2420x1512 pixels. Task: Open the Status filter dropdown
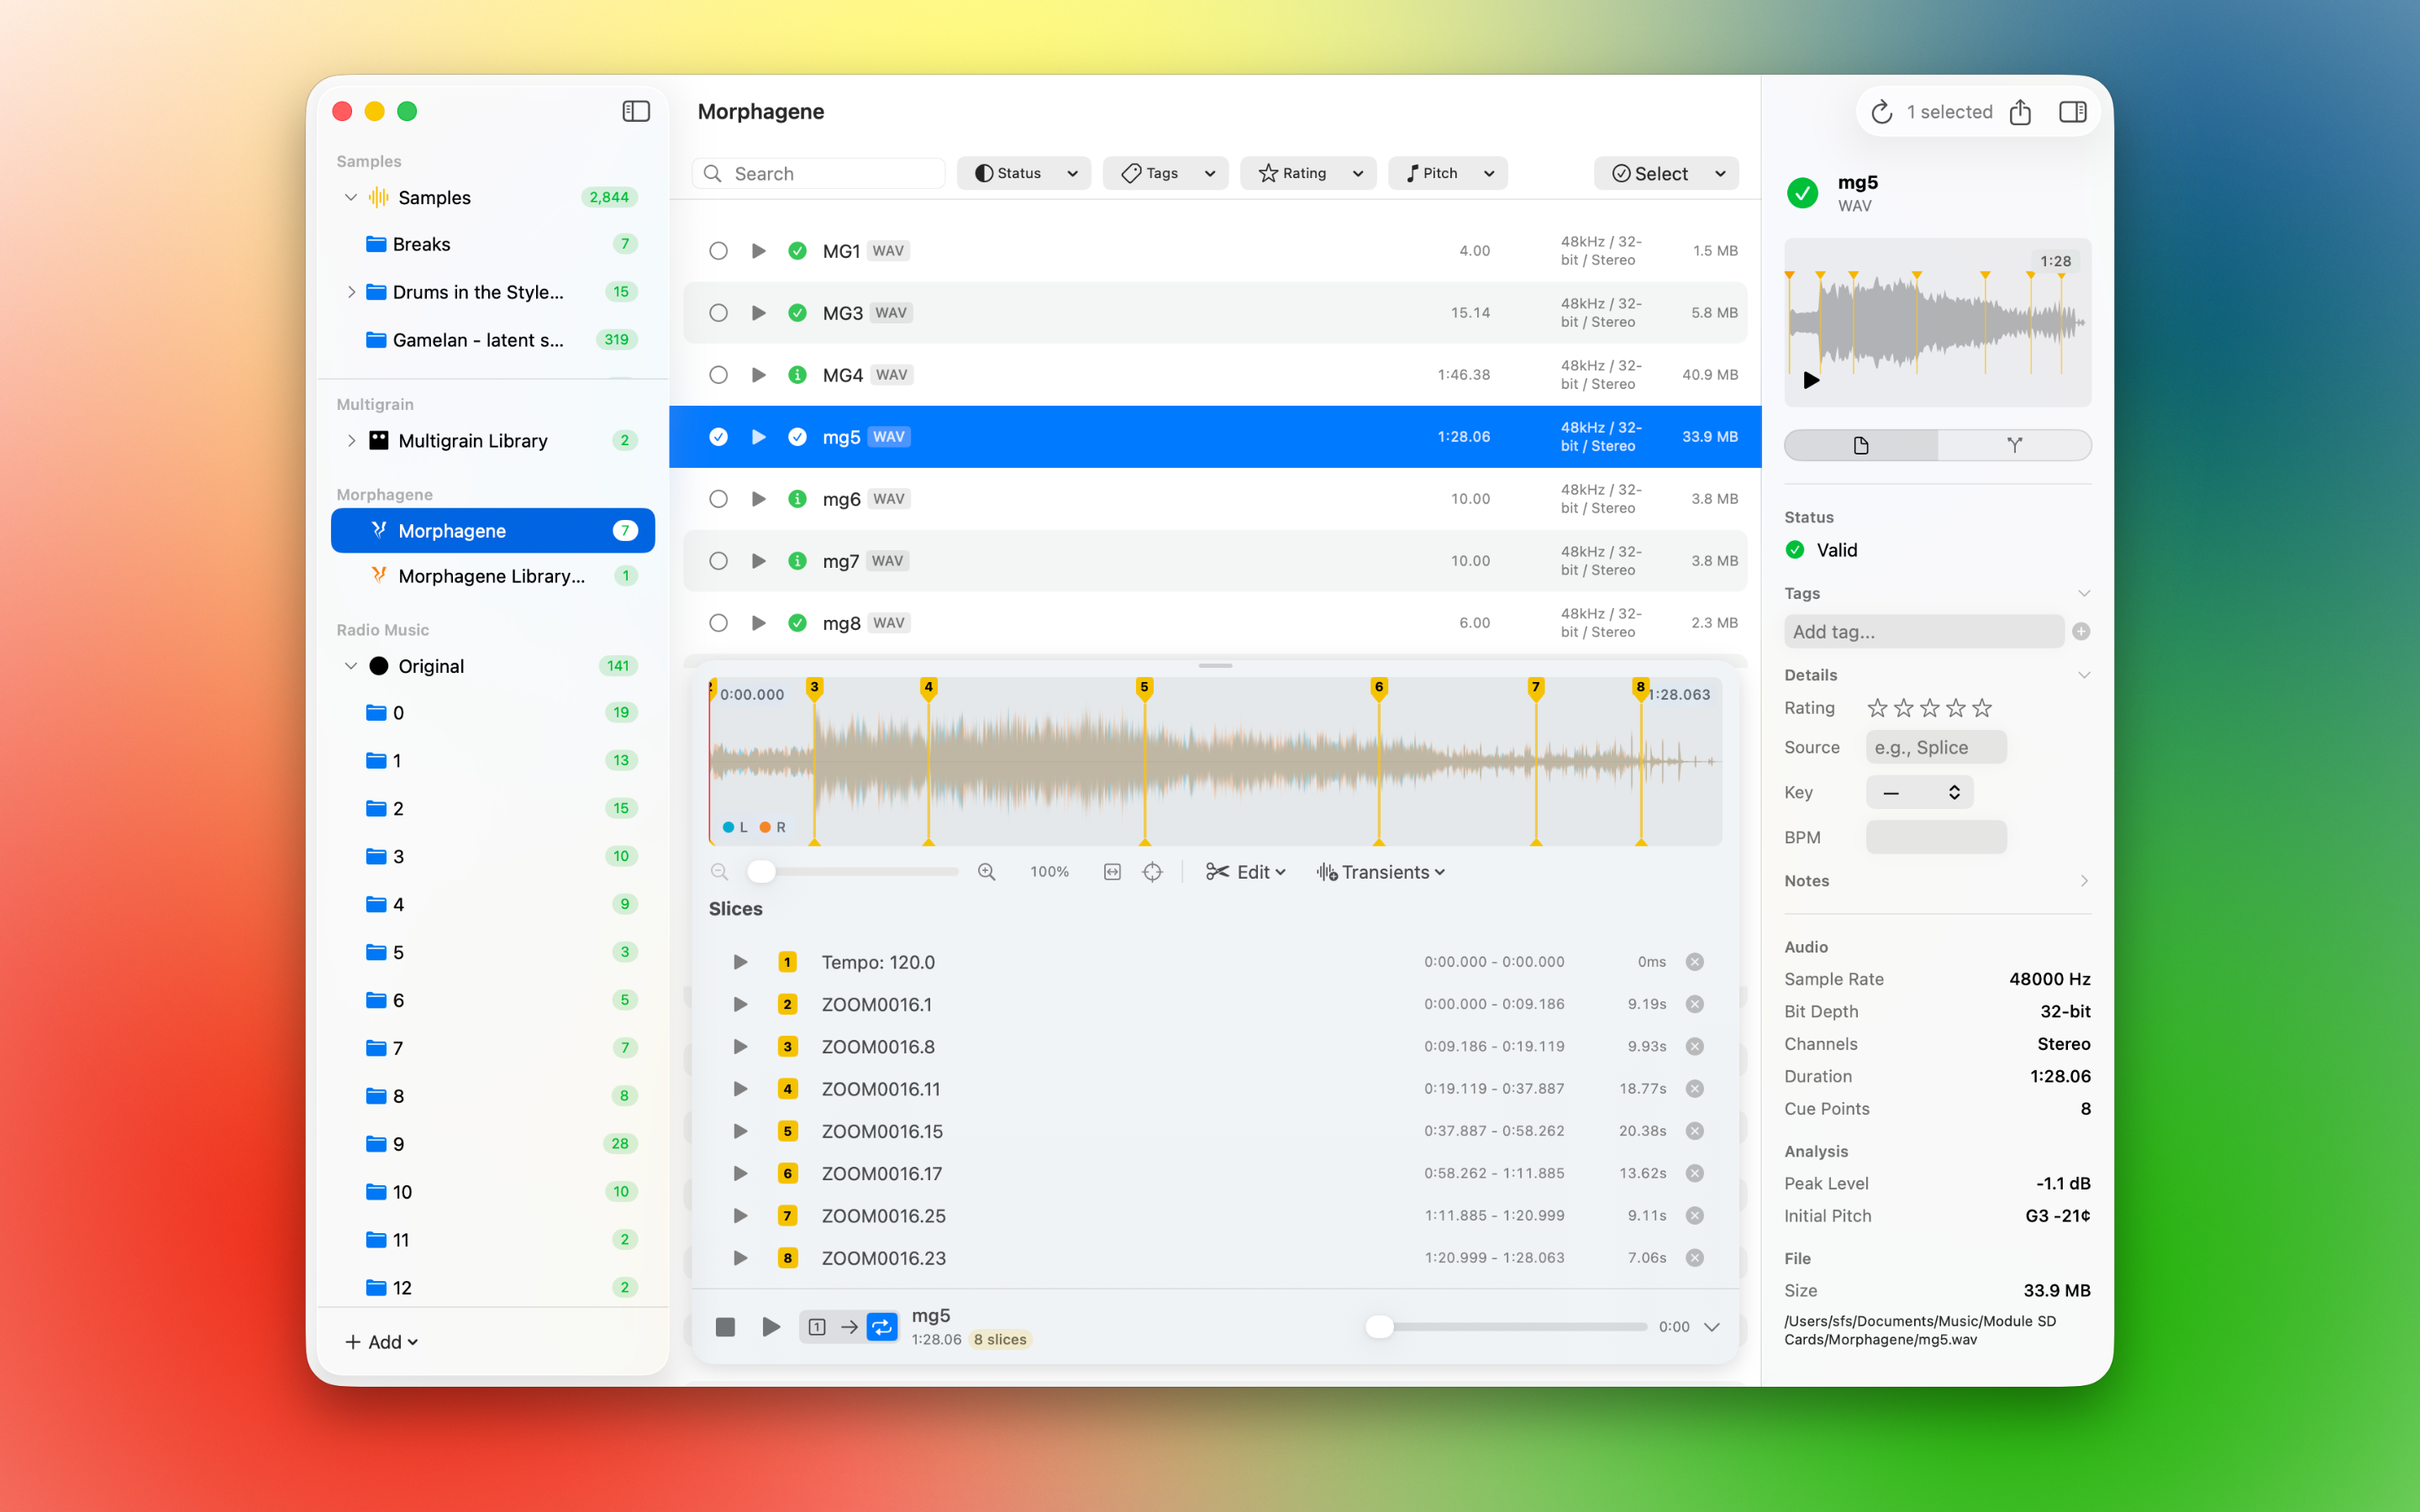pyautogui.click(x=1023, y=173)
